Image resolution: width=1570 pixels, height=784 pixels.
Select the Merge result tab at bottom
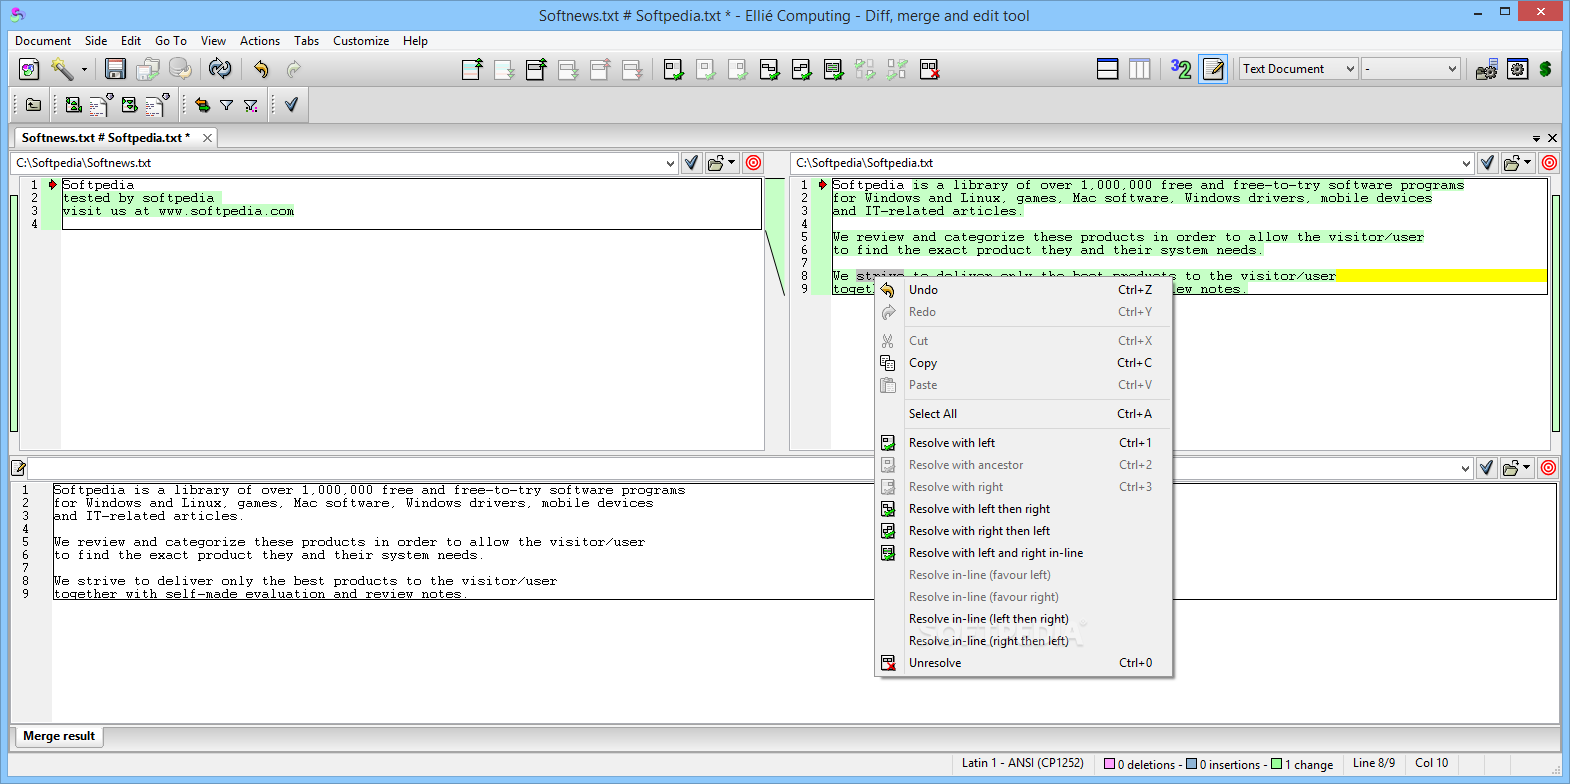[59, 736]
